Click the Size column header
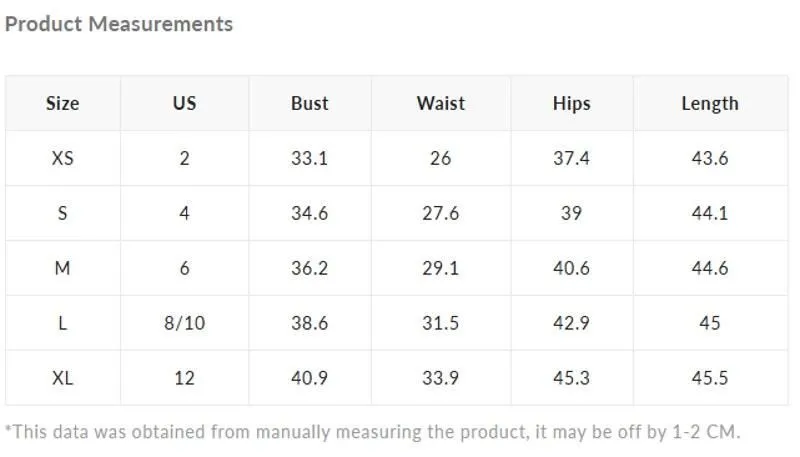Viewport: 800px width, 457px height. coord(63,104)
